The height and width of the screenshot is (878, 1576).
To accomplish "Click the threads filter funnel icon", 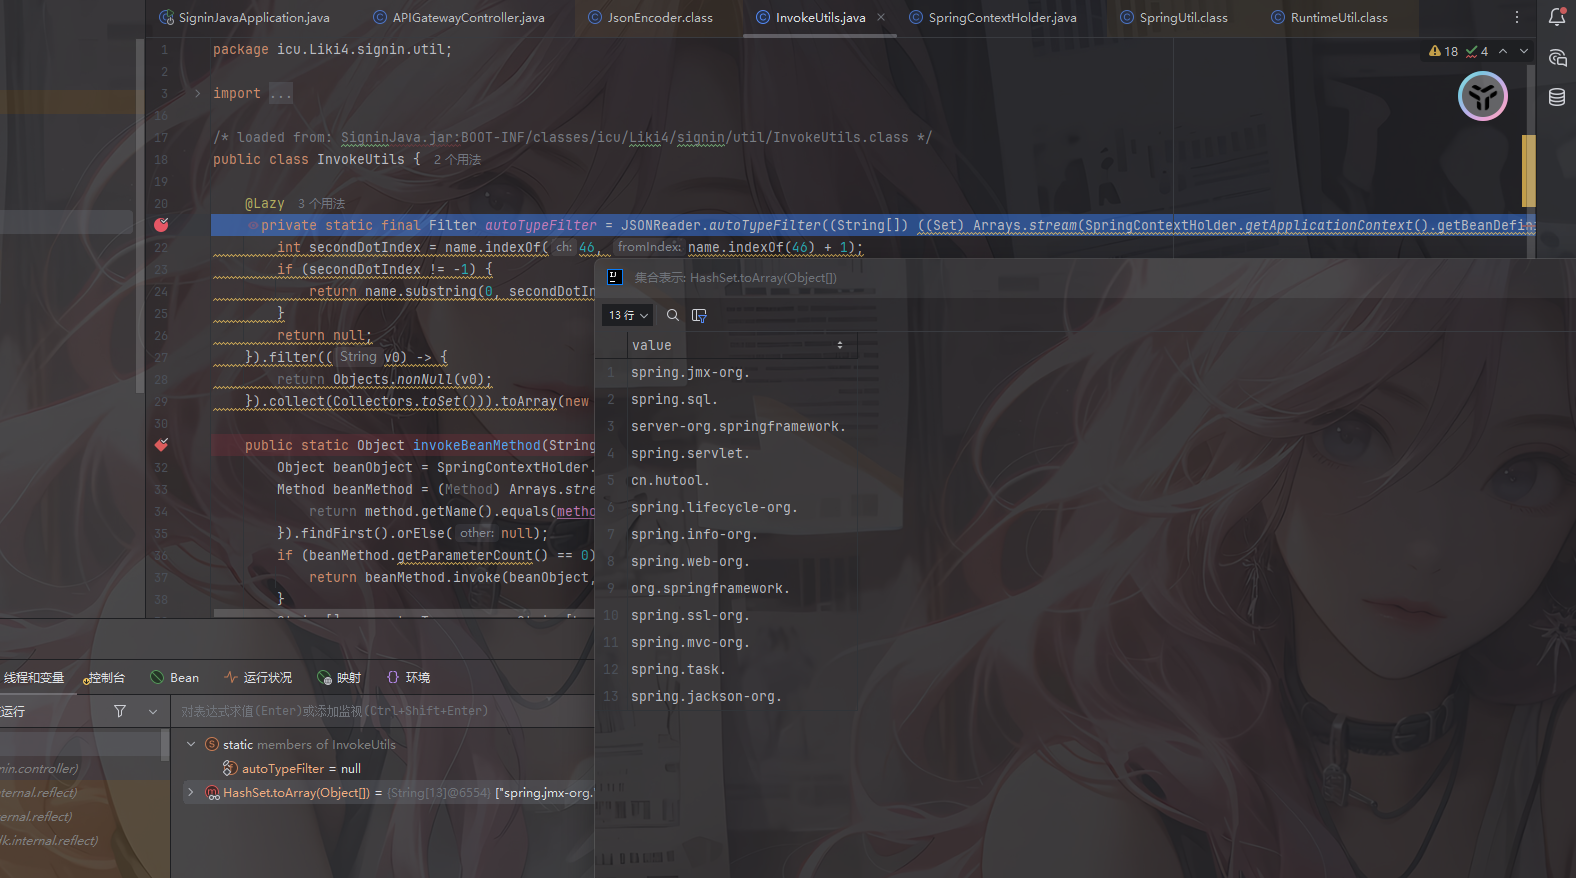I will click(120, 711).
